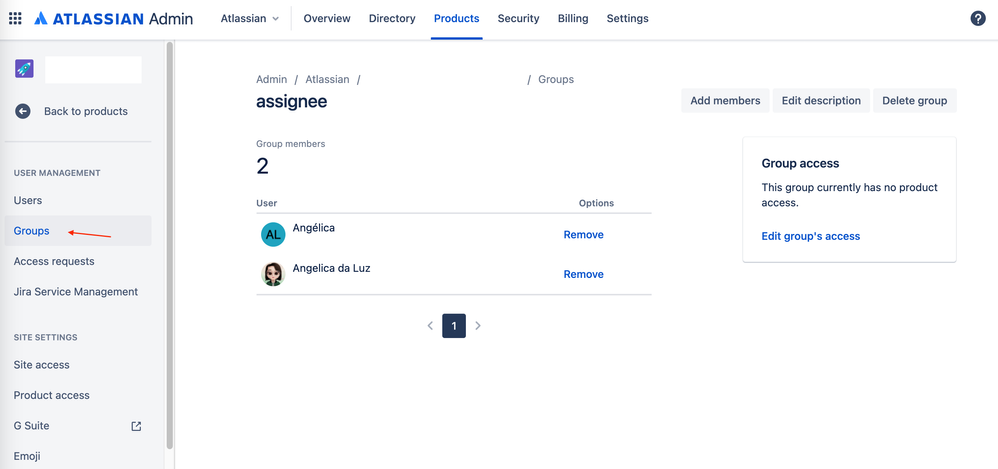Open Users in the sidebar
The width and height of the screenshot is (998, 469).
[x=78, y=200]
